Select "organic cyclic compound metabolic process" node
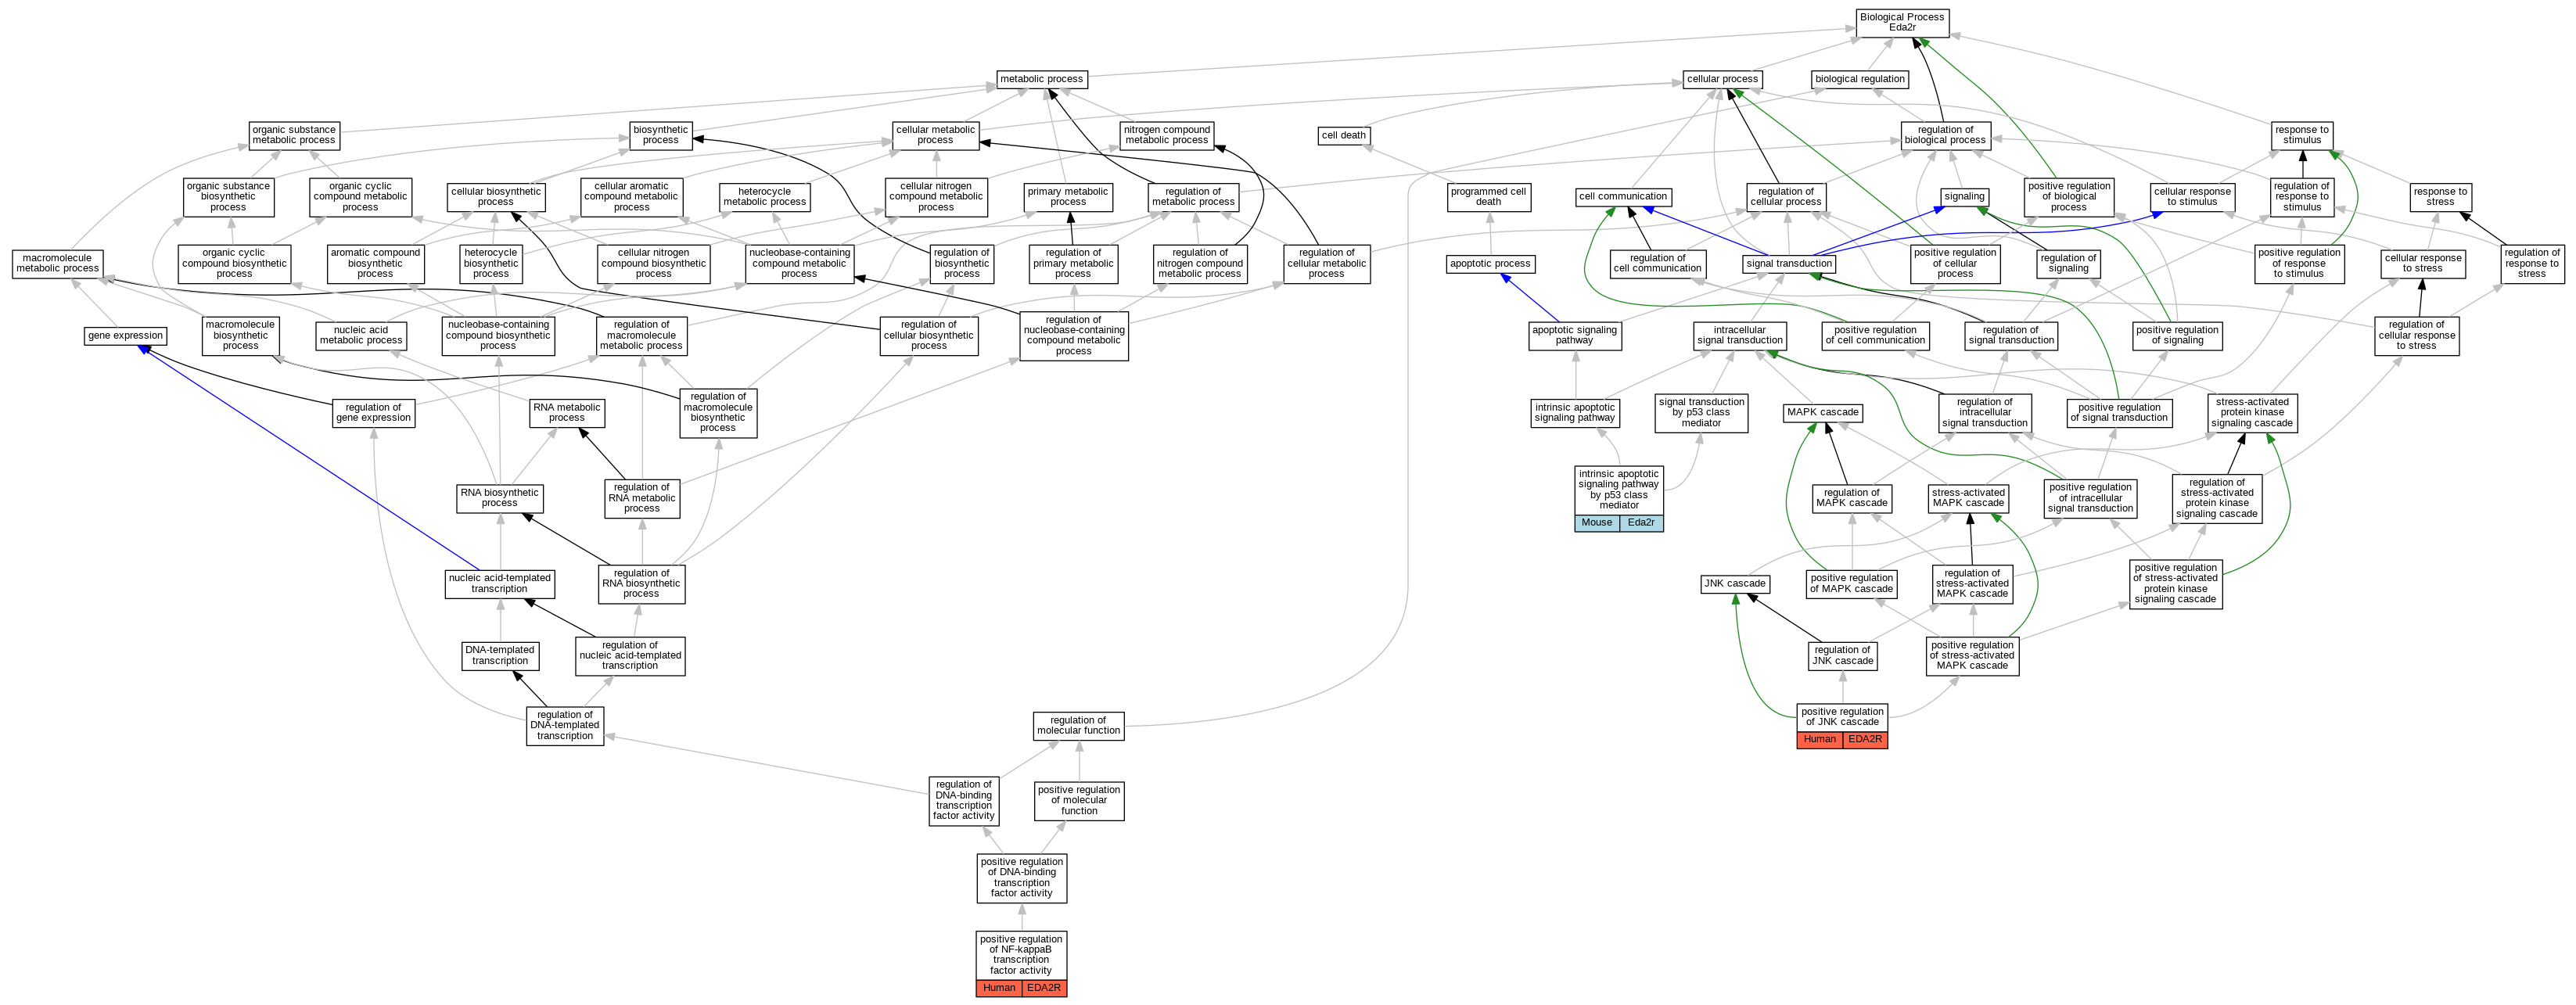This screenshot has height=1005, width=2576. coord(361,197)
